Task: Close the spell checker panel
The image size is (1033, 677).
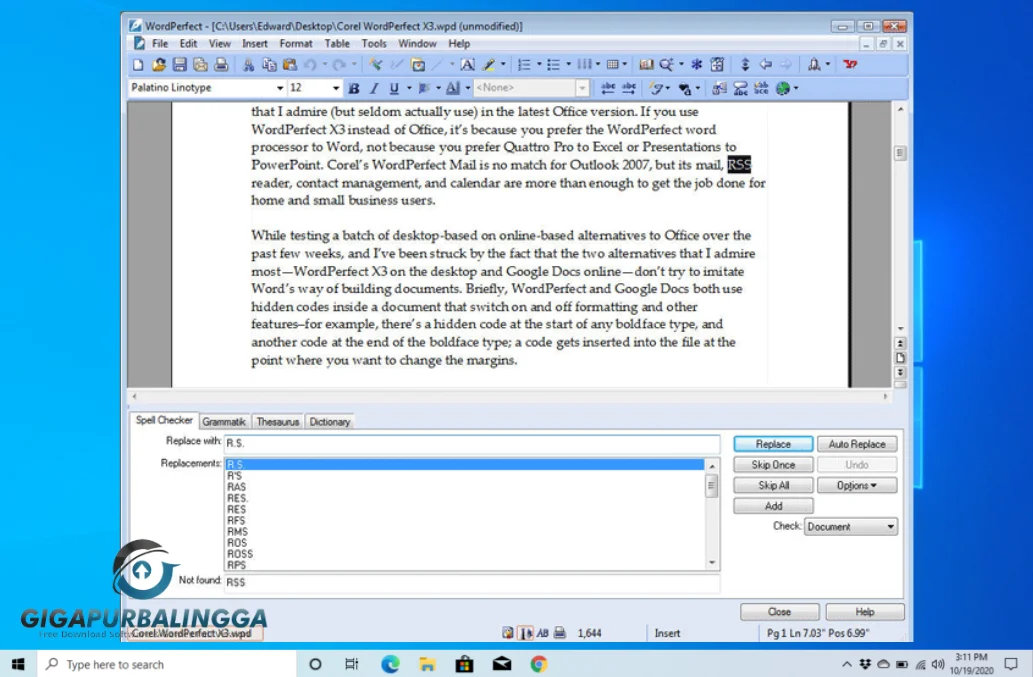Action: [x=779, y=612]
